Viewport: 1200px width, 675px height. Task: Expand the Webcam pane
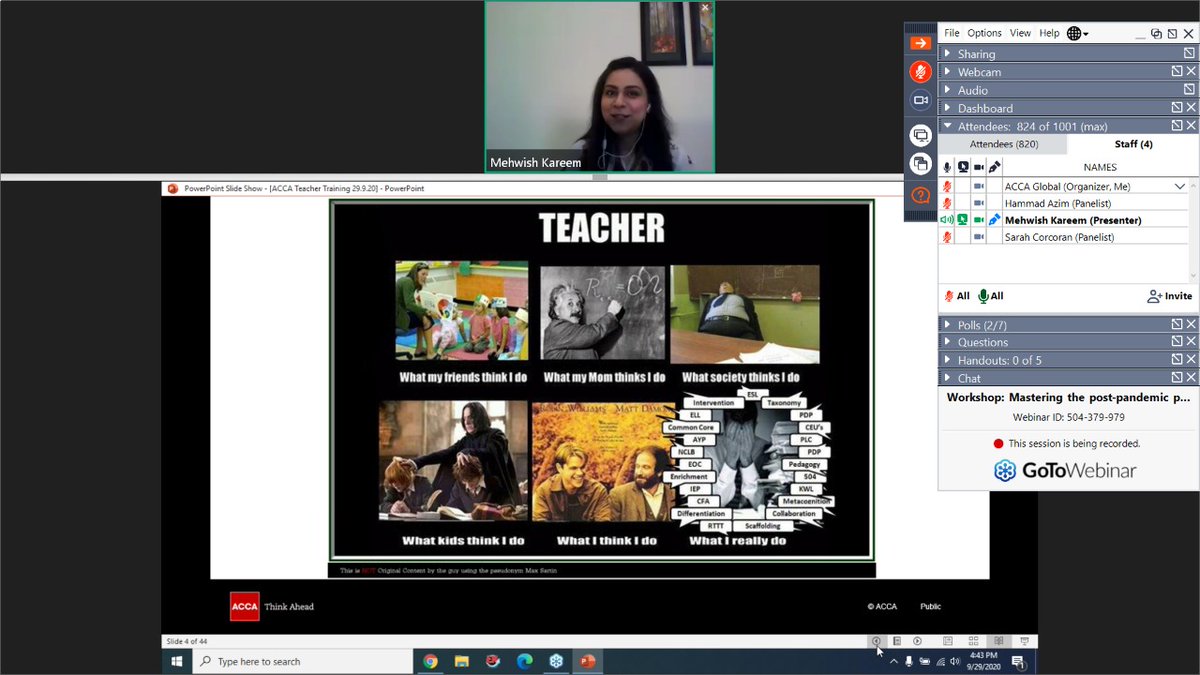(x=948, y=72)
